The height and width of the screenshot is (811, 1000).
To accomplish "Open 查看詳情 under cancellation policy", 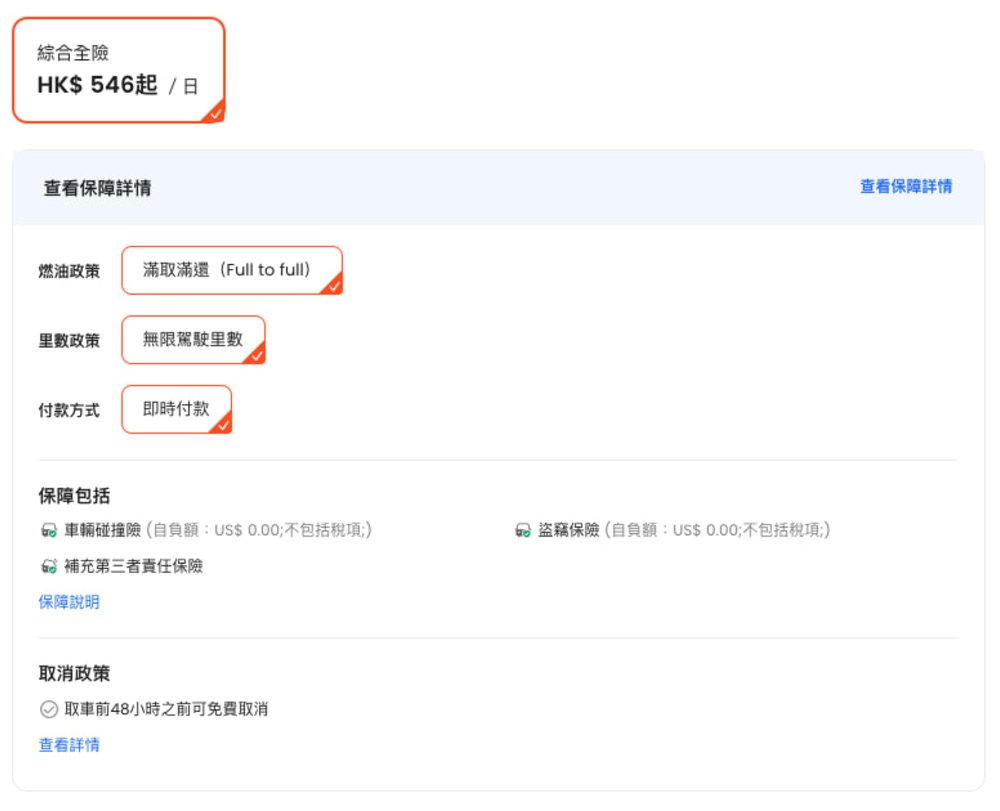I will 69,745.
